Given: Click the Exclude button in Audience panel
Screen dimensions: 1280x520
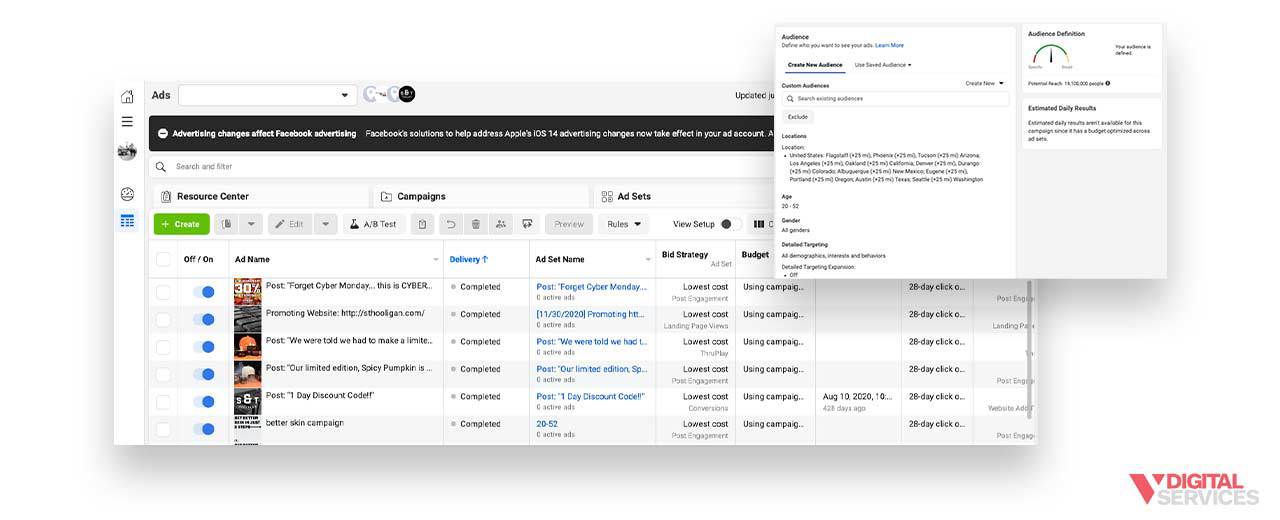Looking at the screenshot, I should point(797,117).
